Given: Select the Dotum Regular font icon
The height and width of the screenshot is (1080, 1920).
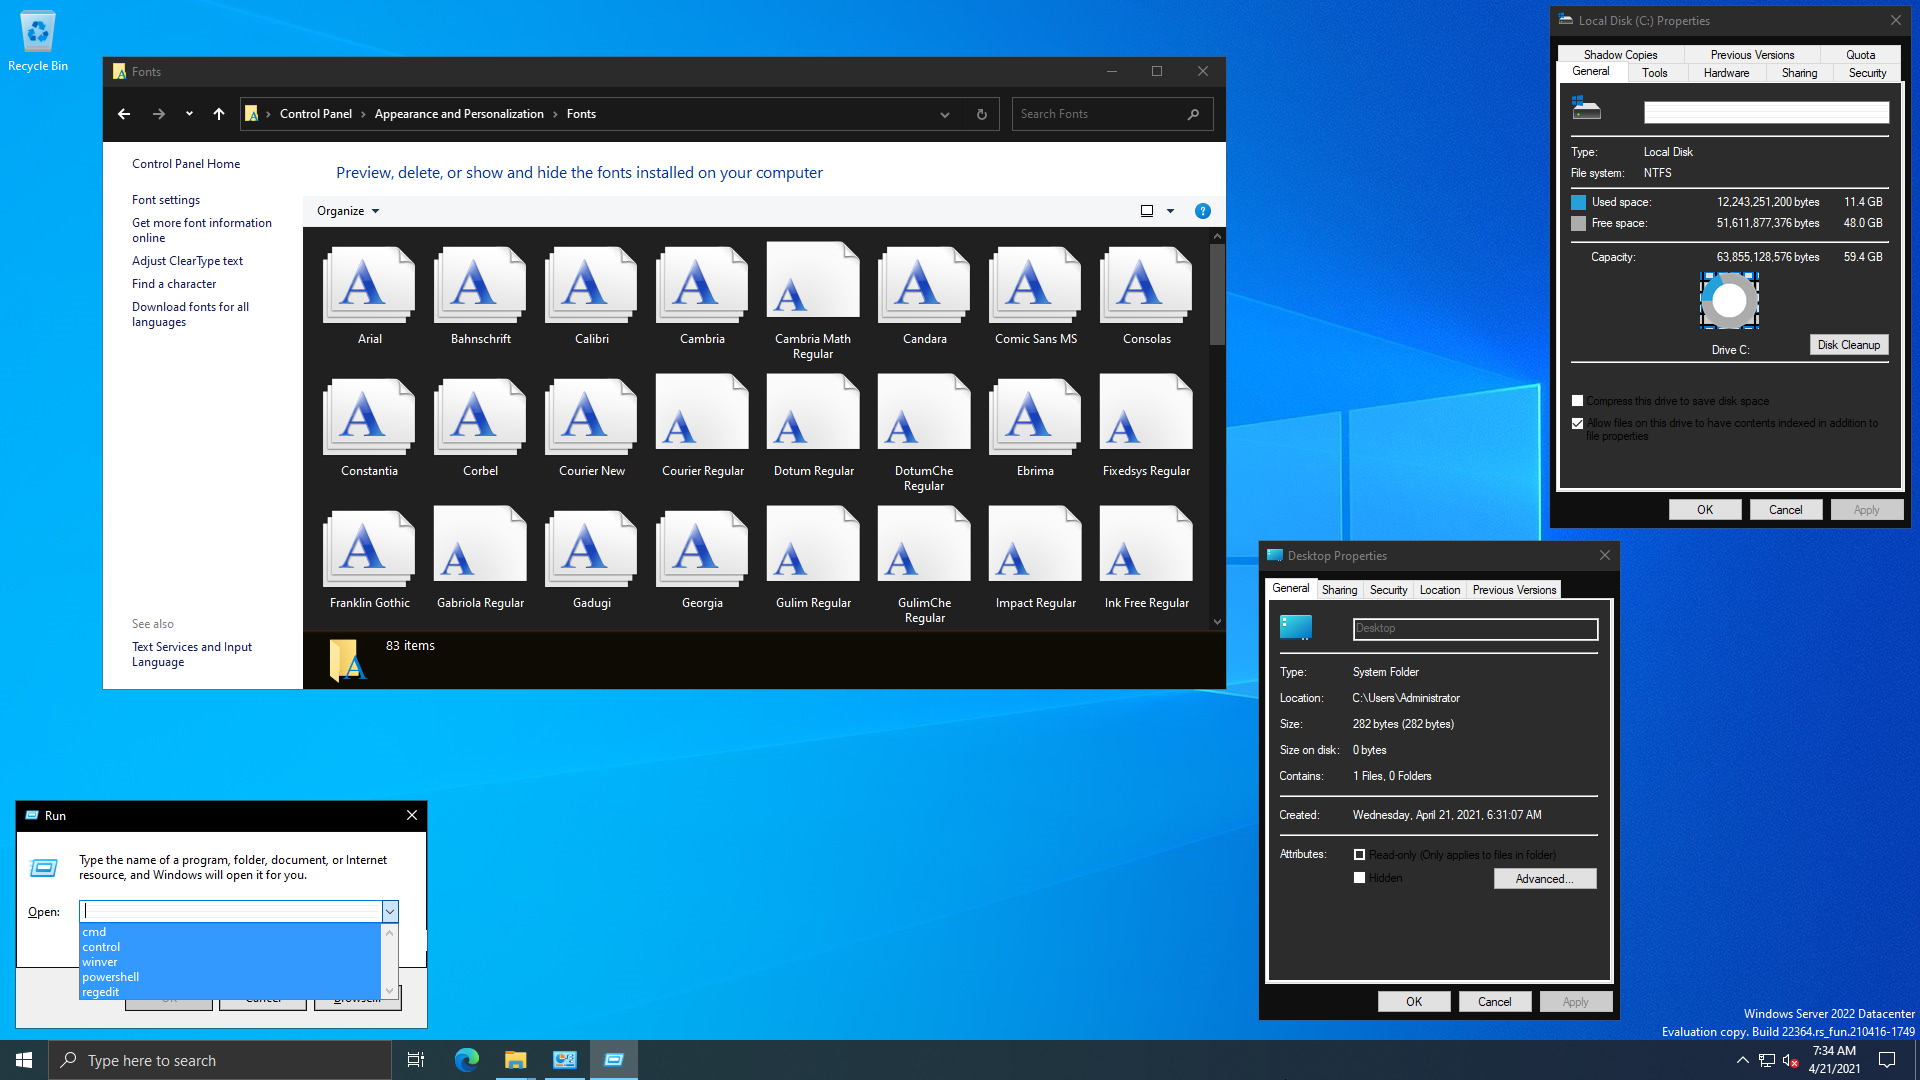Looking at the screenshot, I should pyautogui.click(x=813, y=413).
